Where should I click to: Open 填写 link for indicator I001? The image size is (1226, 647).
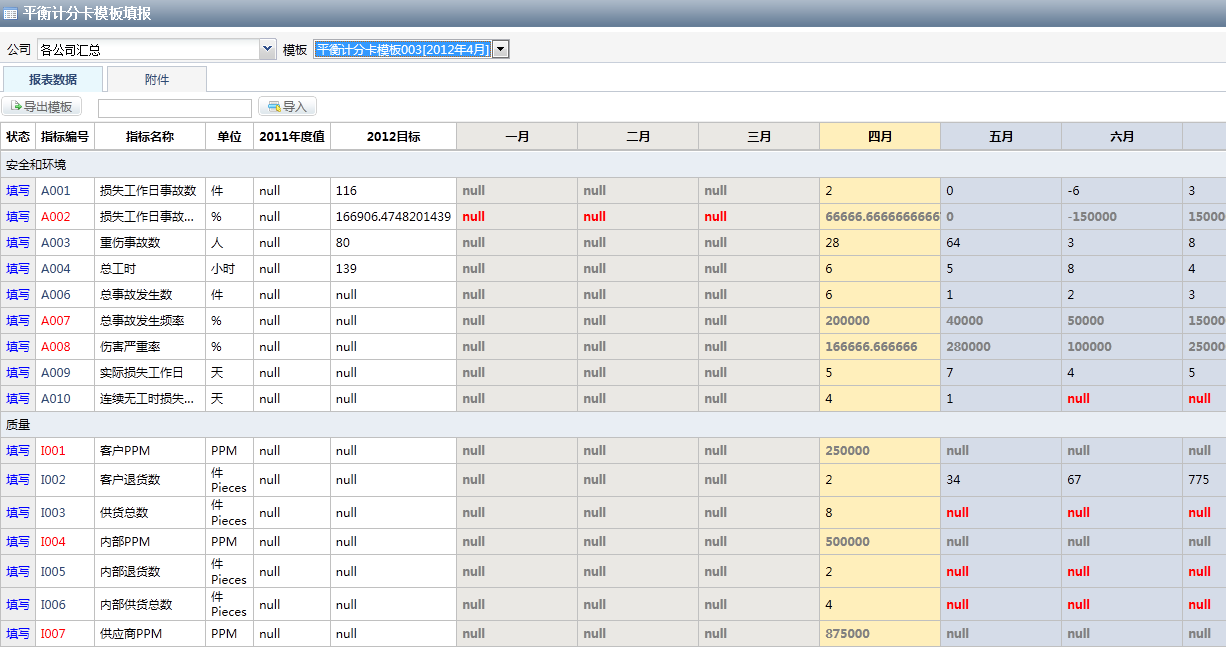(18, 451)
